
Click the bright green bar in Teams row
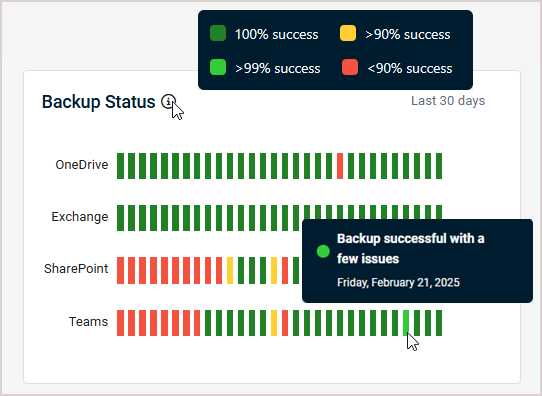(406, 323)
